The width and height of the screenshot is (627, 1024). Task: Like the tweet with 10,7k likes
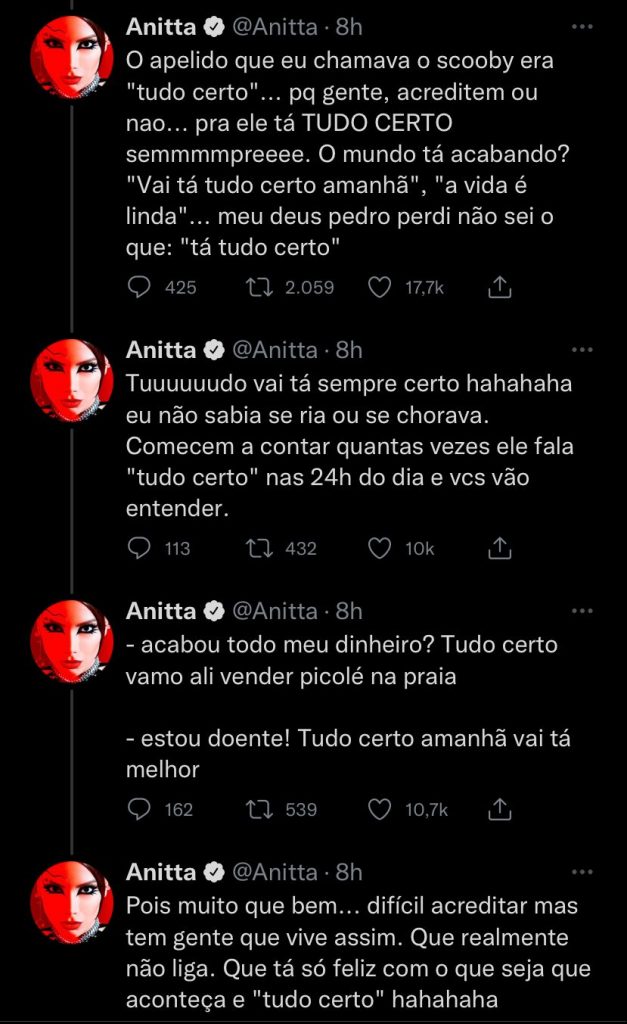[x=379, y=809]
